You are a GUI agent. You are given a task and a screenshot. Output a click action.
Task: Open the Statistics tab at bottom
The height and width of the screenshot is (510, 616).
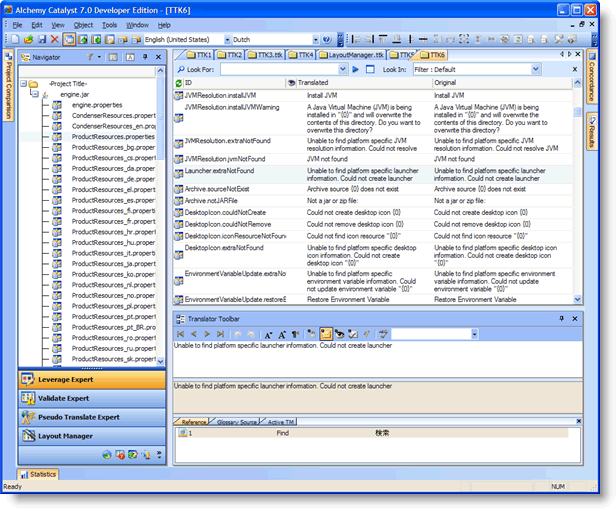(38, 475)
